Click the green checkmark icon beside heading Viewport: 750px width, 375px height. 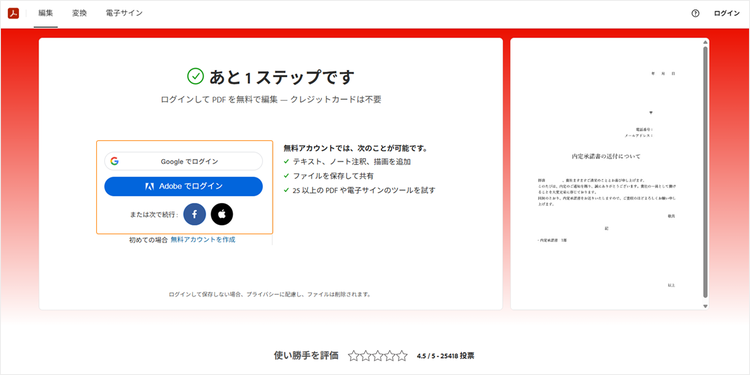195,76
